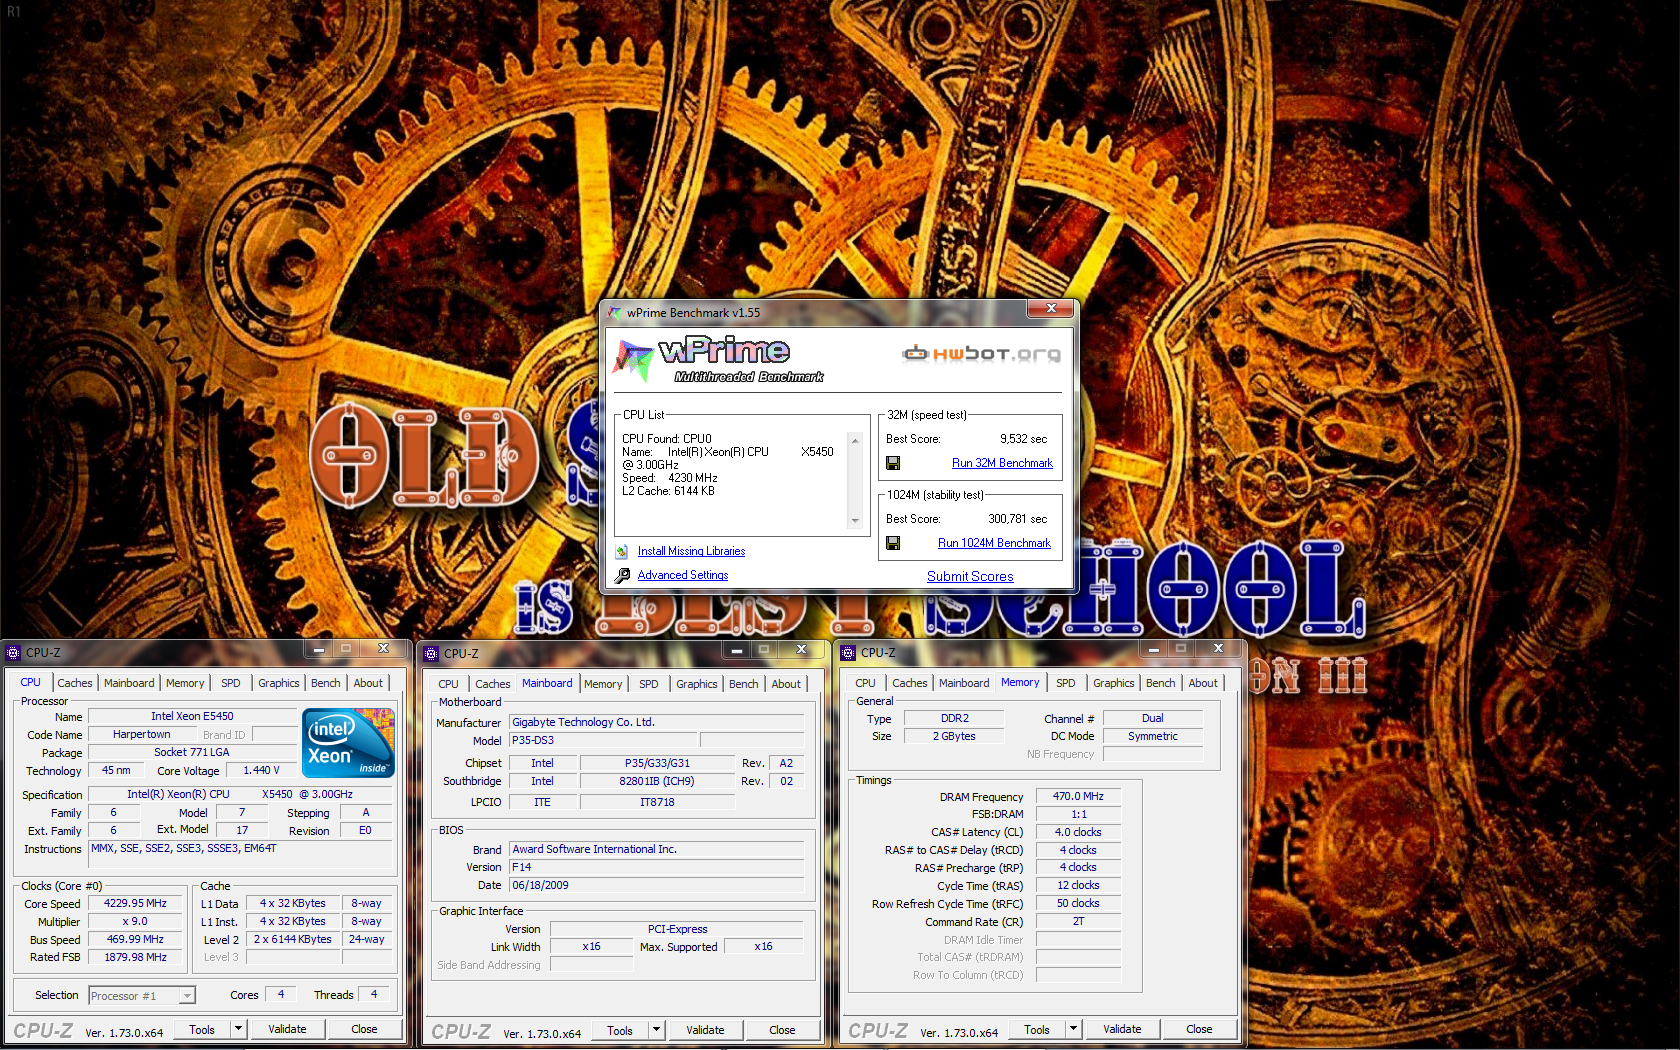The height and width of the screenshot is (1050, 1680).
Task: Switch to Mainboard tab in left CPU-Z window
Action: (129, 683)
